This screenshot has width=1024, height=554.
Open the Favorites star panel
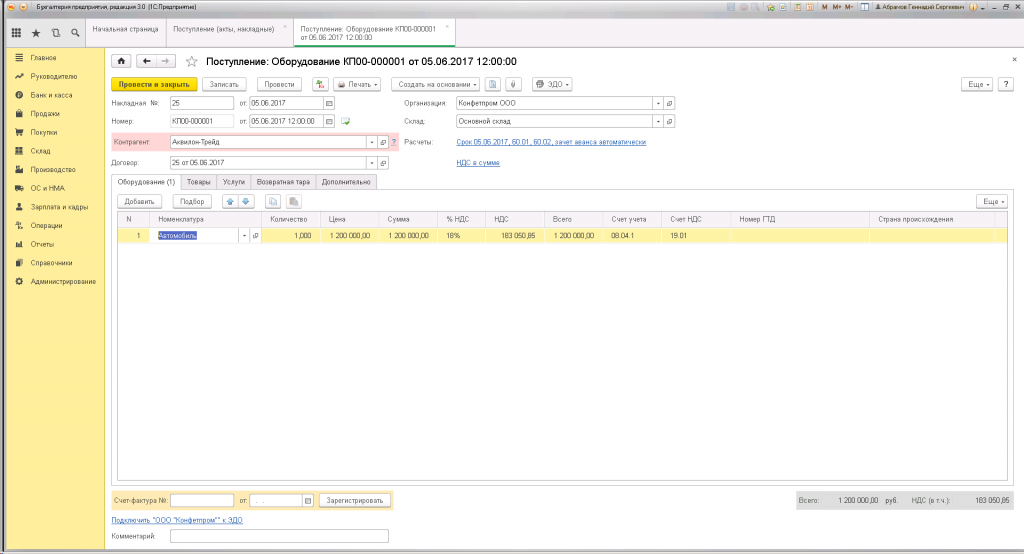[x=36, y=33]
